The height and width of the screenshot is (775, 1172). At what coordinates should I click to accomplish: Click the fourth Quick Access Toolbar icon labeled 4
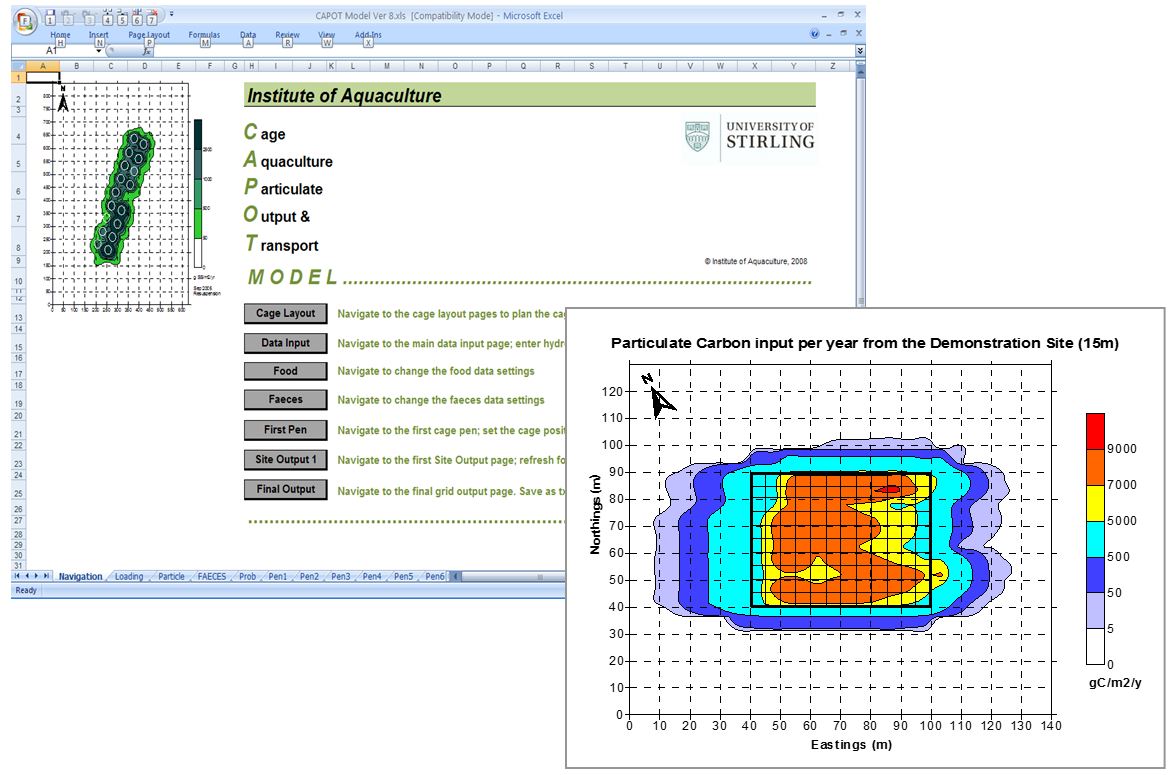point(108,16)
